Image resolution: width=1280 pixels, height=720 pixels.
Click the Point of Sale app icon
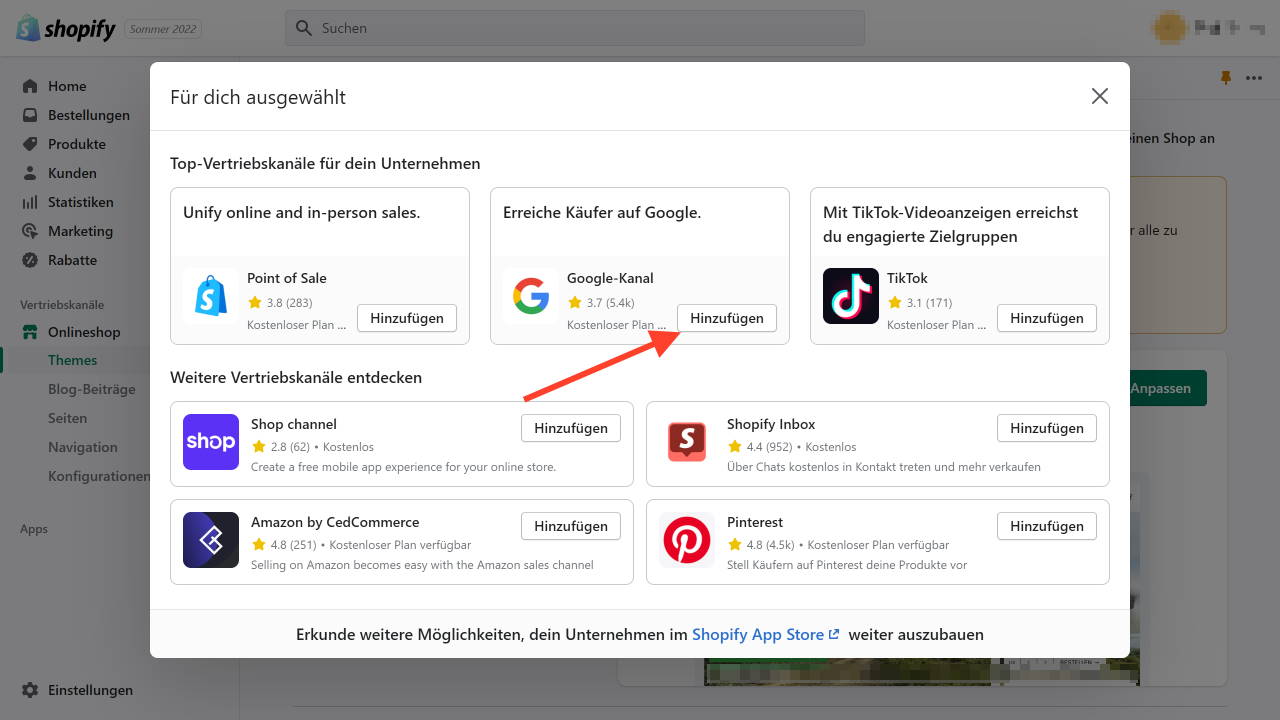[x=211, y=296]
